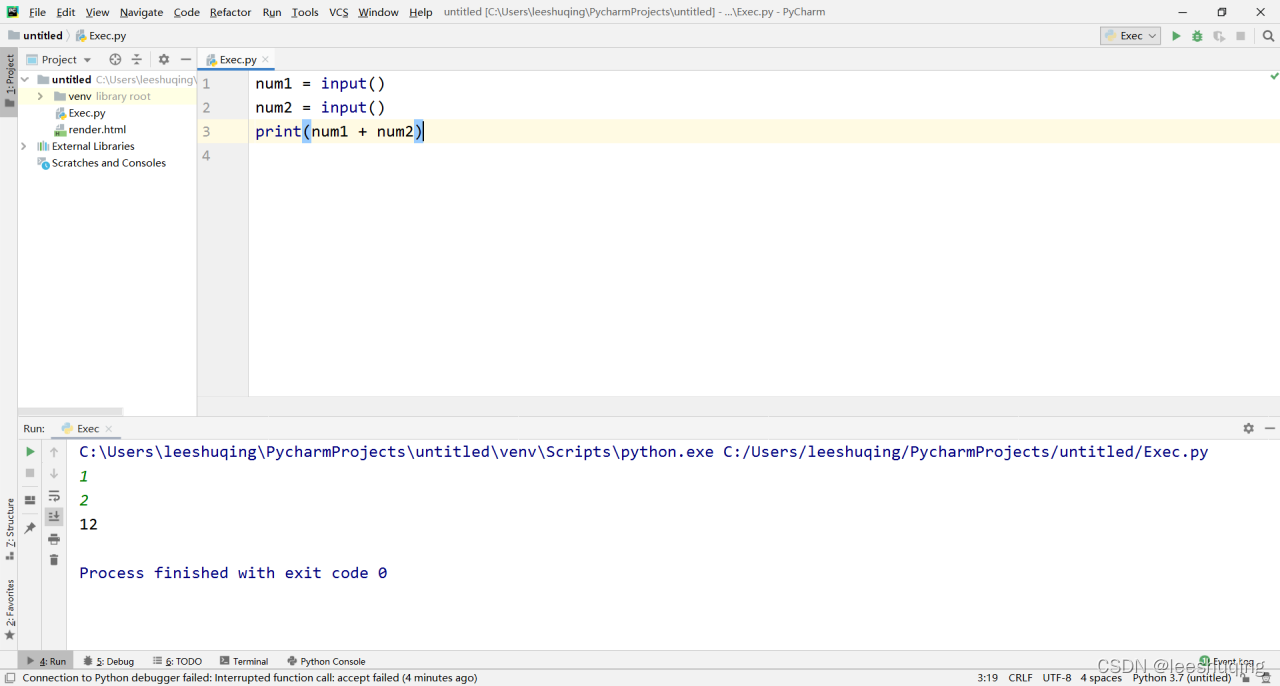Place cursor on editor line 4

tap(764, 155)
